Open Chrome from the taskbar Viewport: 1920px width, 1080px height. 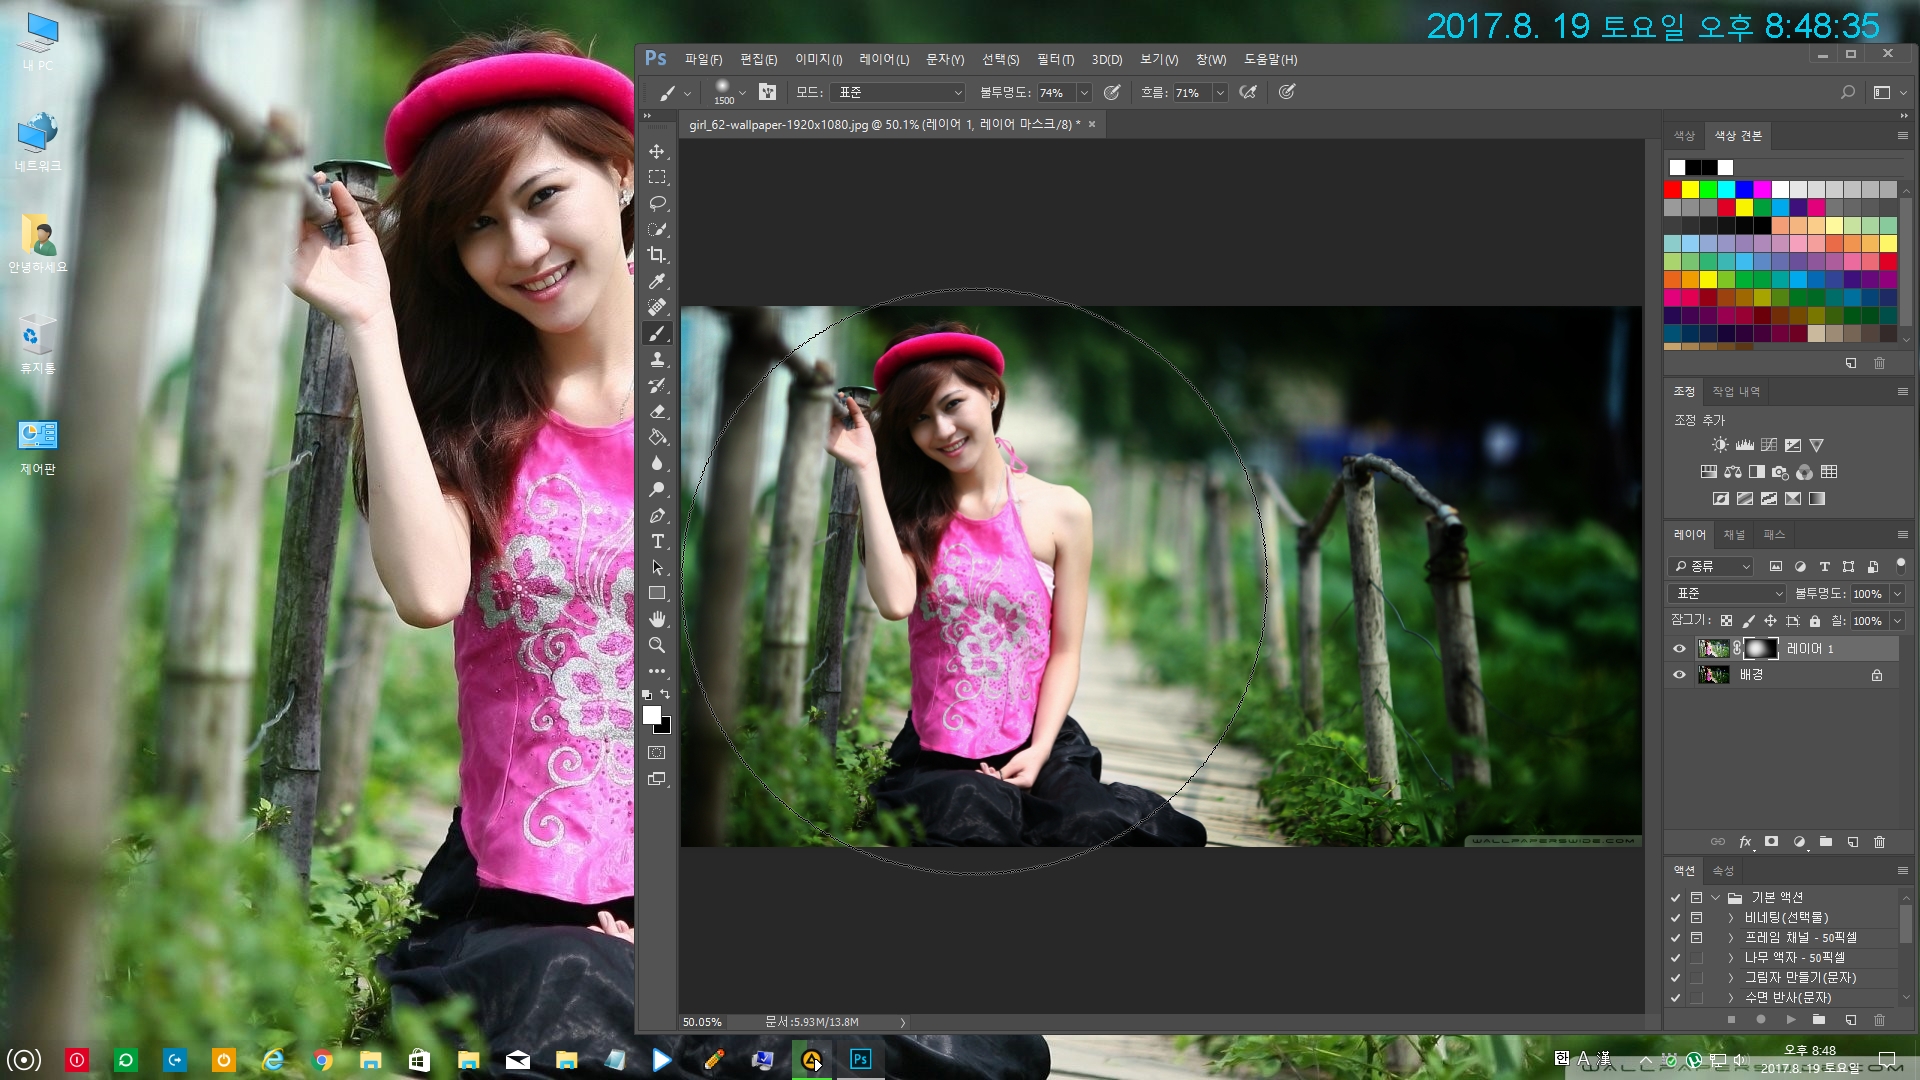coord(322,1060)
